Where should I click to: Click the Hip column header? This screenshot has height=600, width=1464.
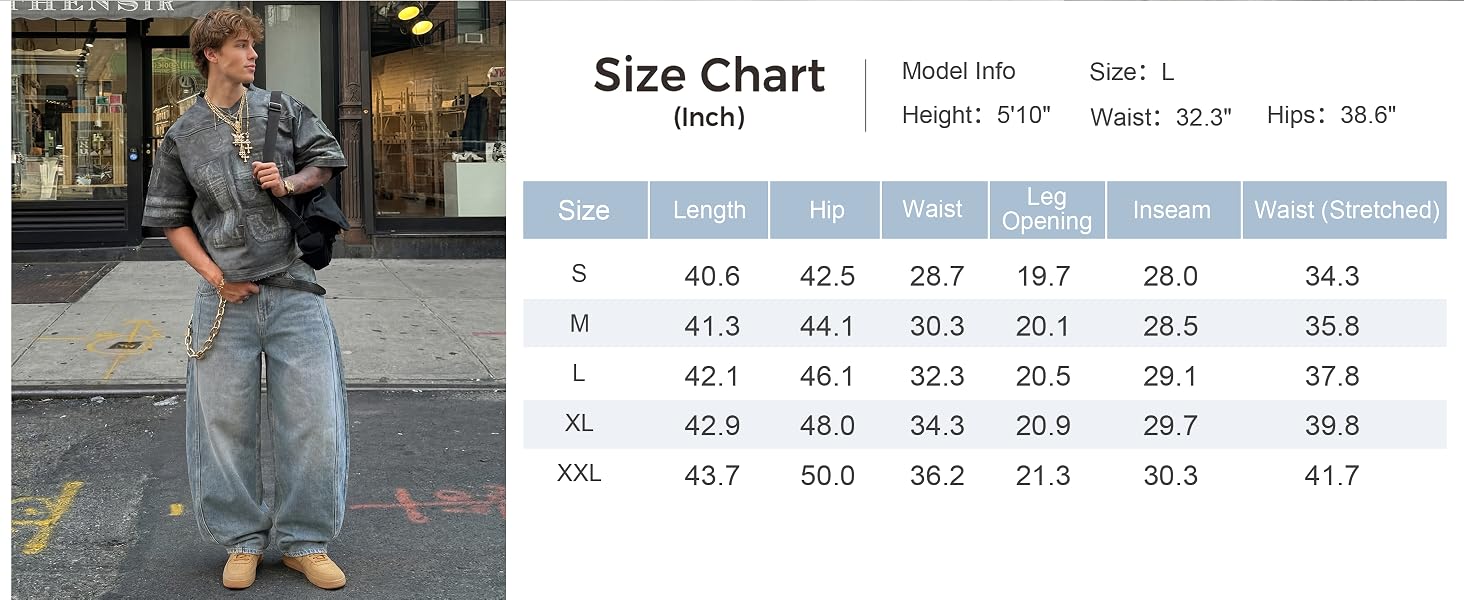[825, 210]
